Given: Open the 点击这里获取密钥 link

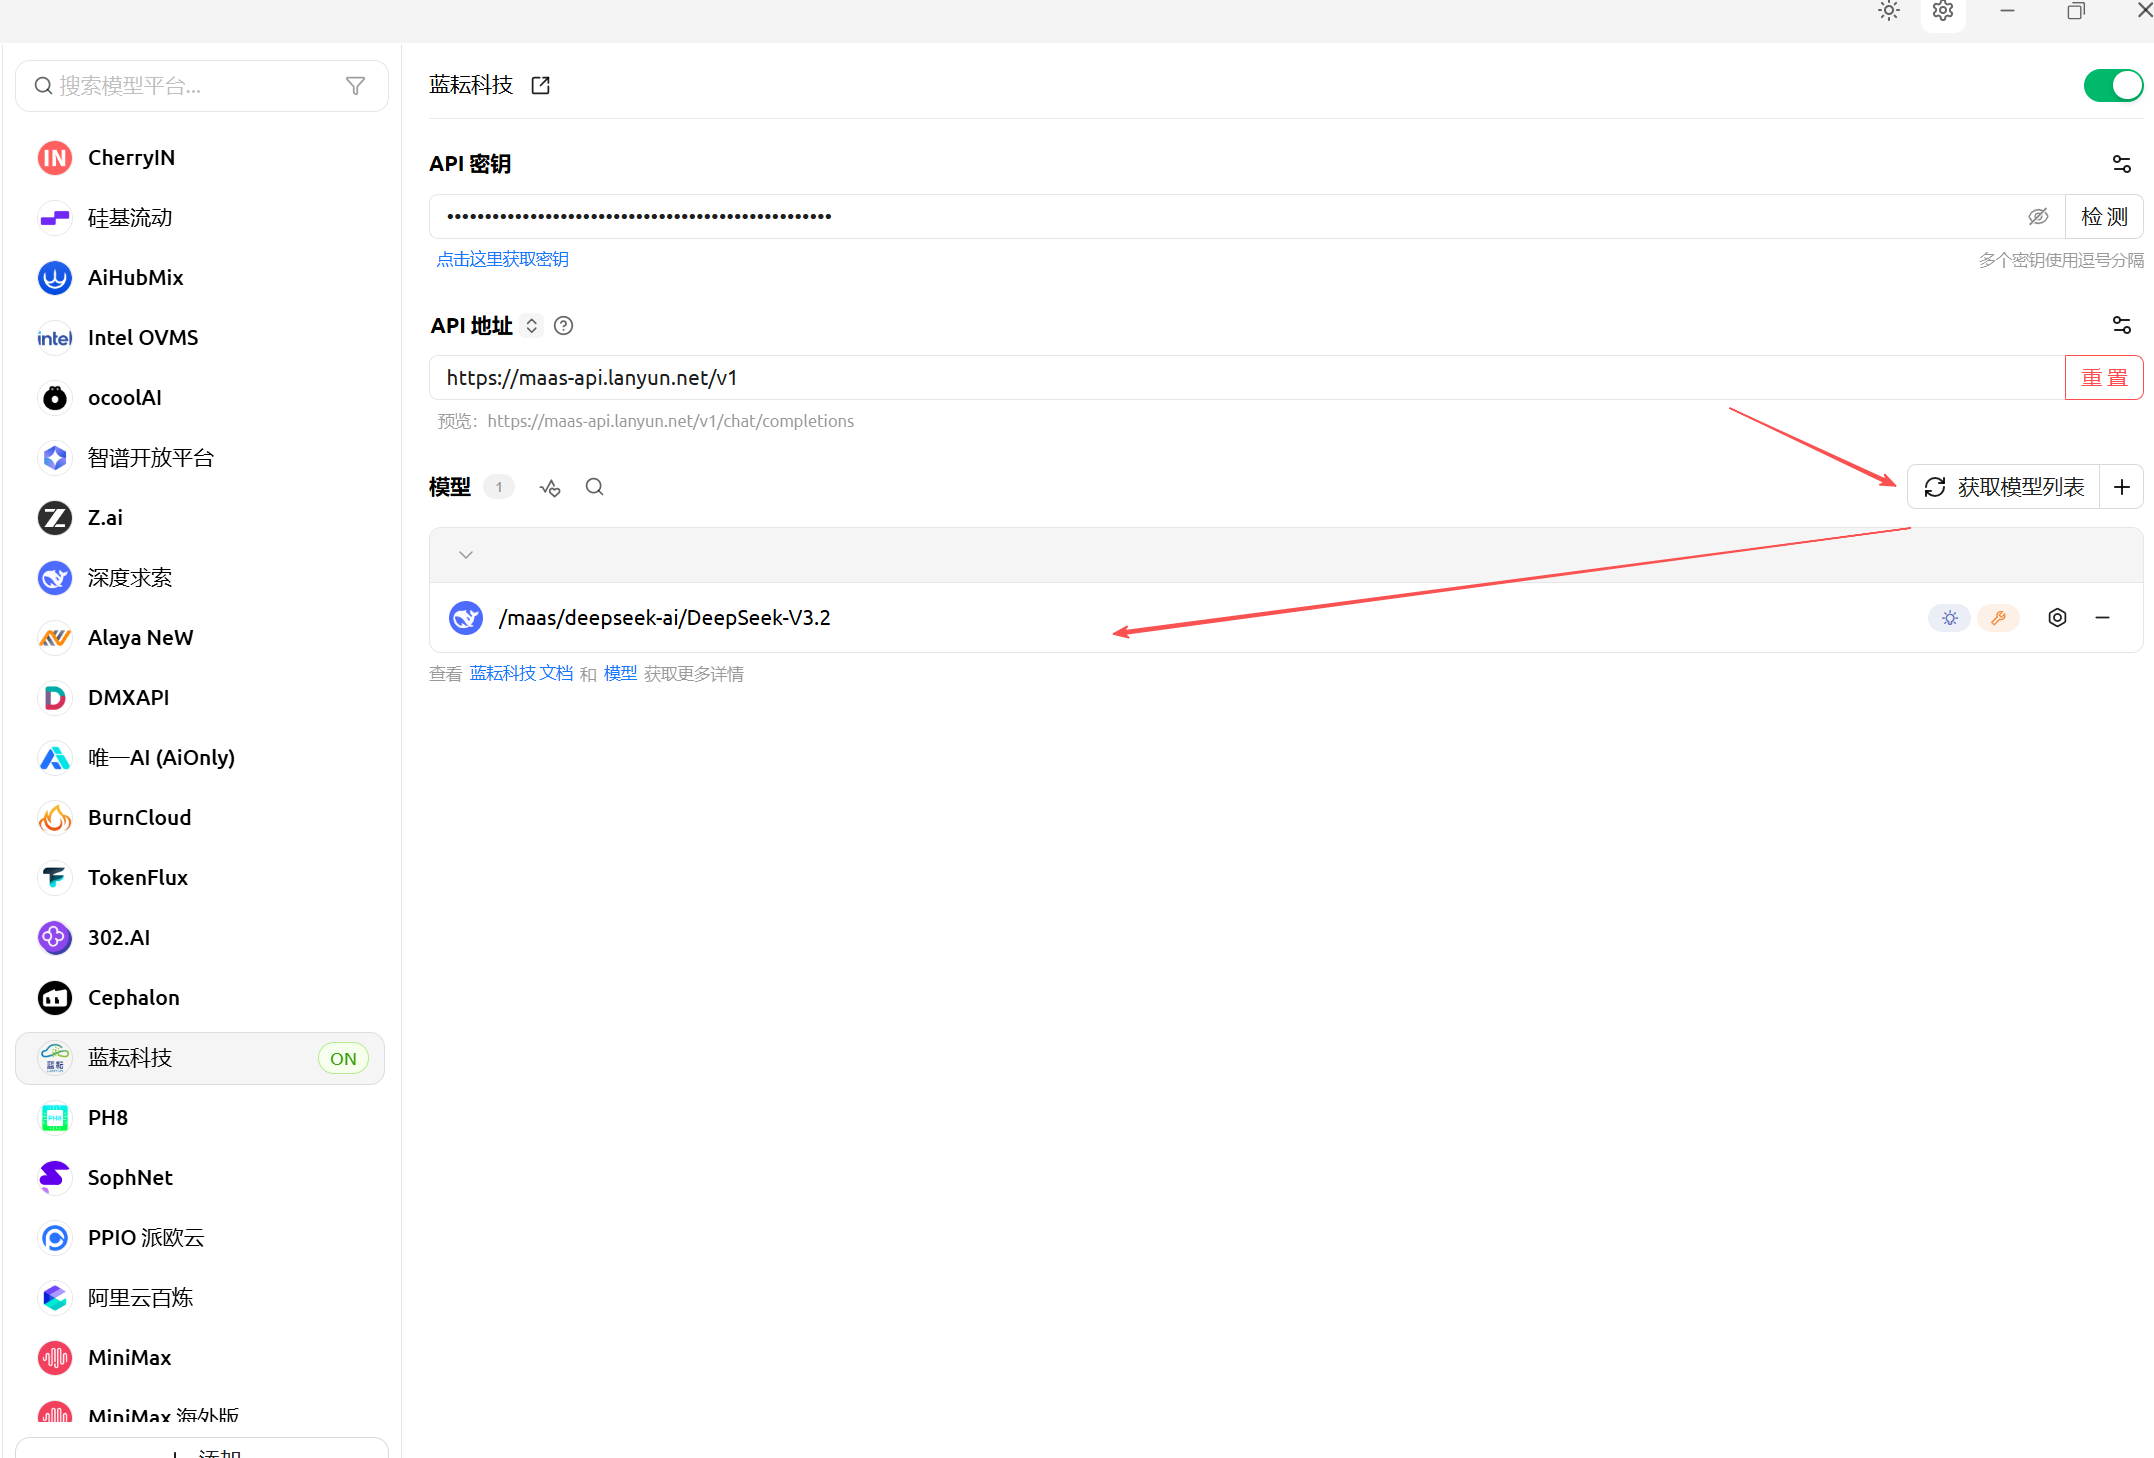Looking at the screenshot, I should (503, 260).
